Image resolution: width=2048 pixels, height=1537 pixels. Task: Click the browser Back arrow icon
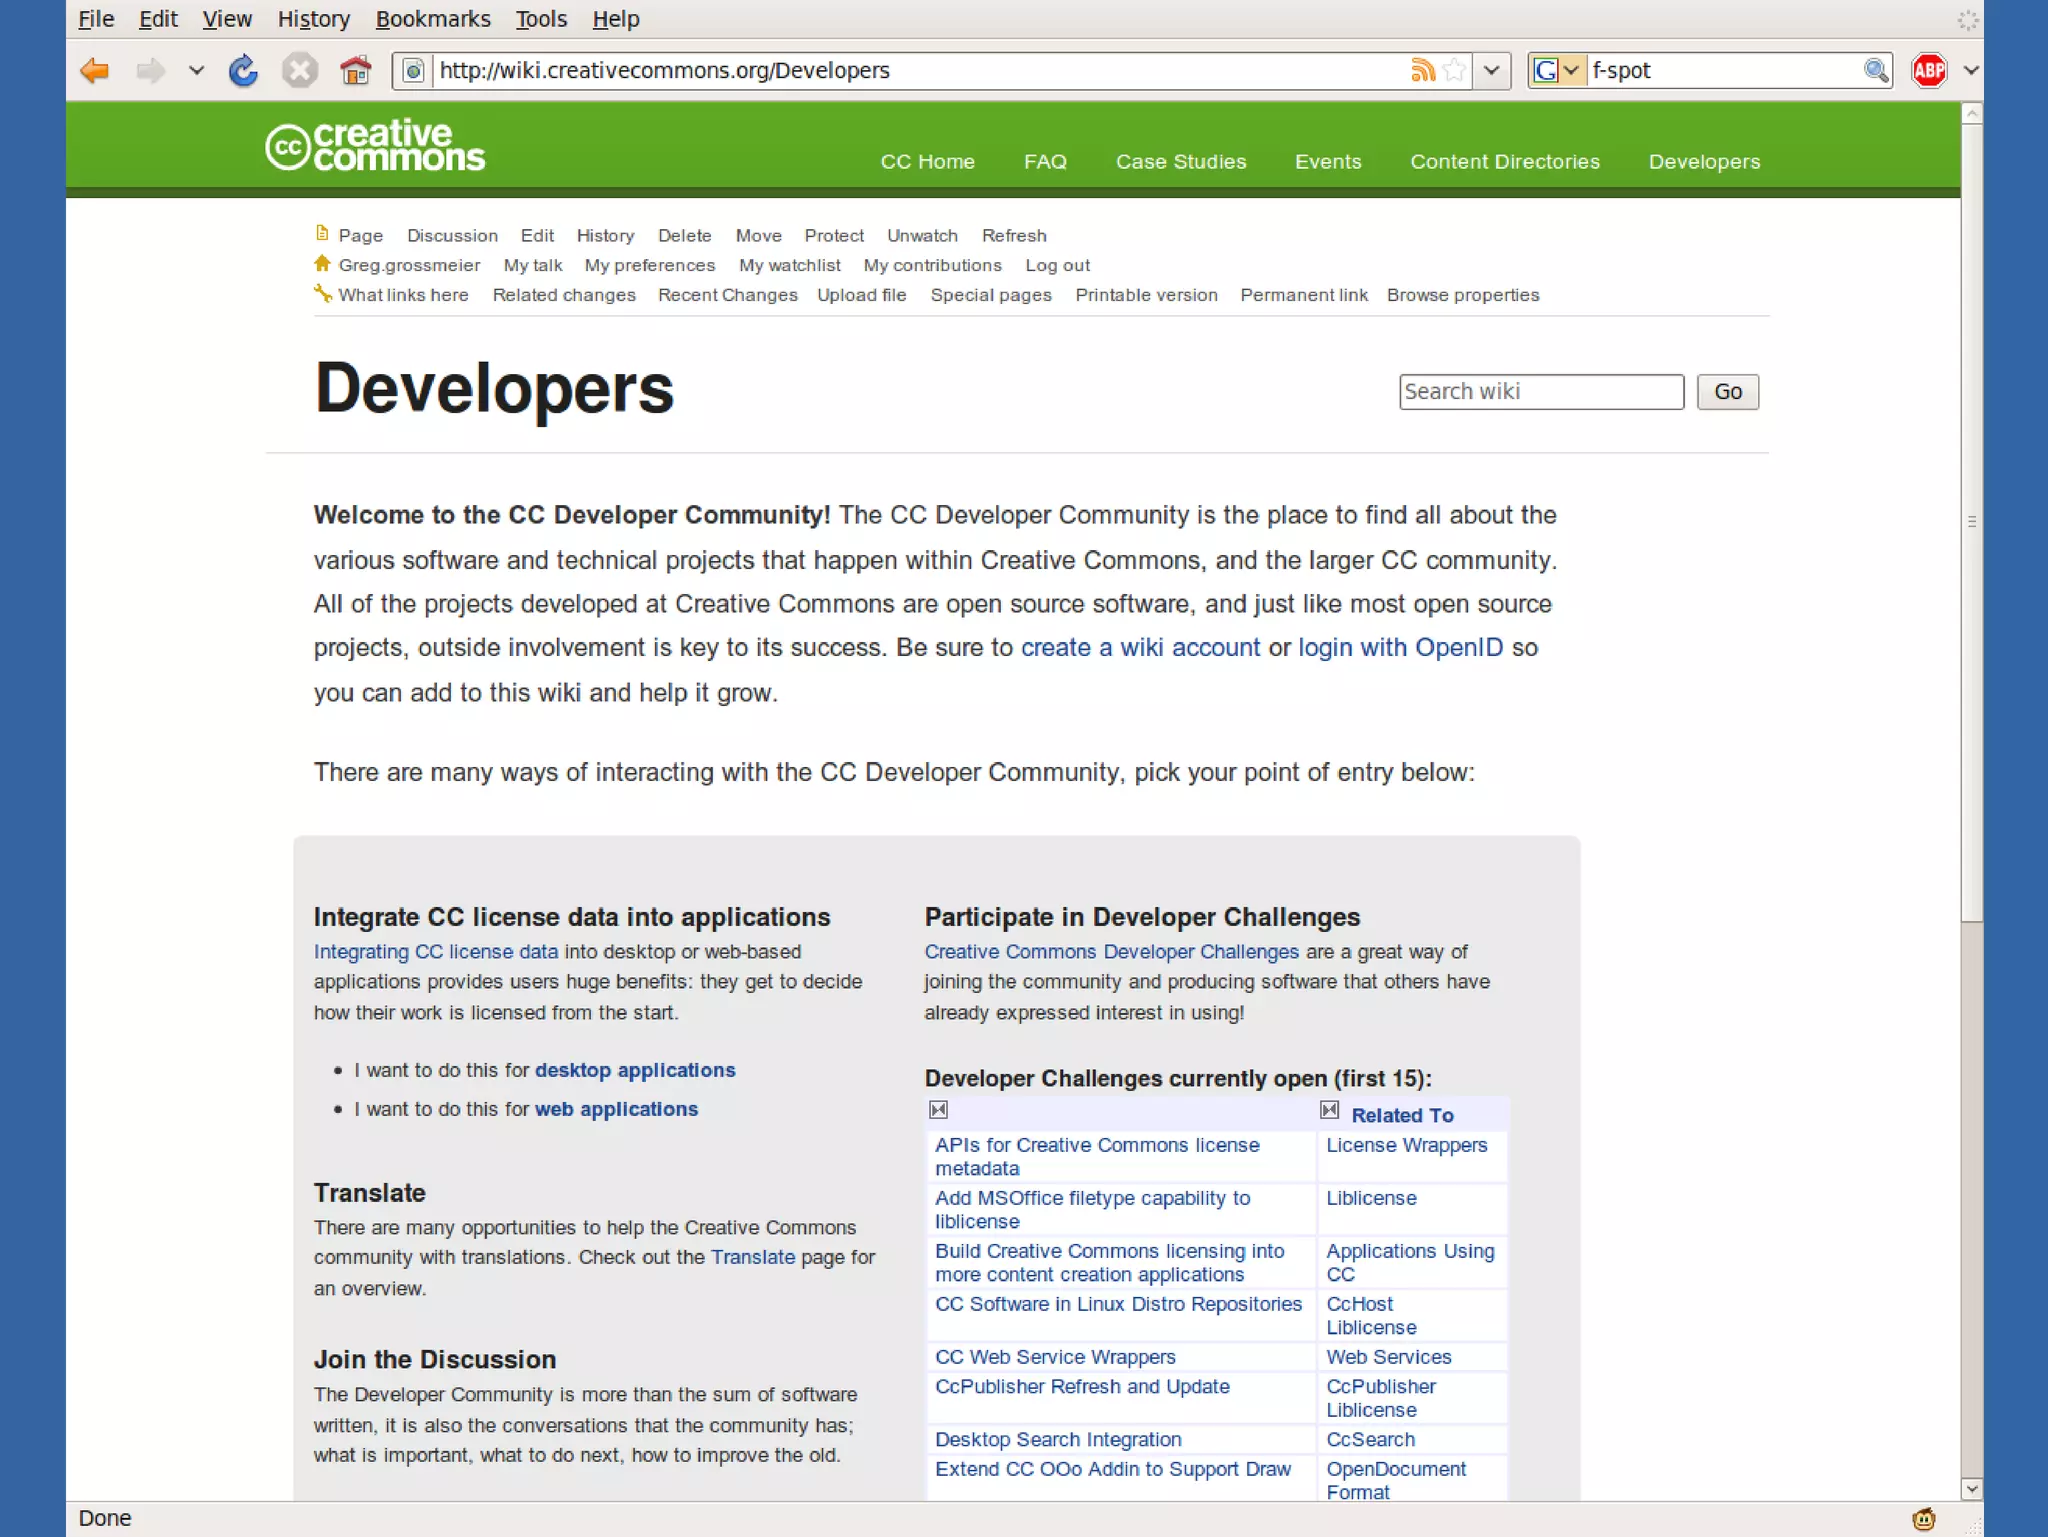[94, 71]
